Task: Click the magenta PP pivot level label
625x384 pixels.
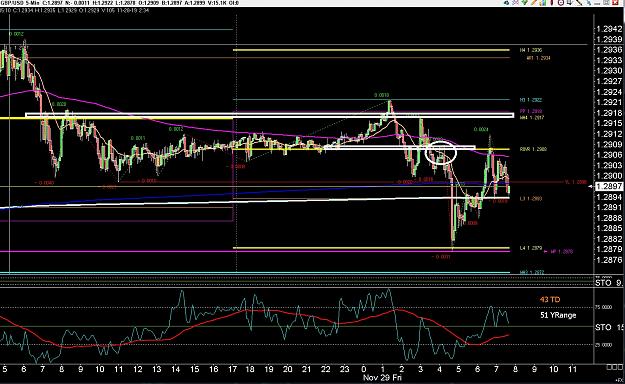Action: [531, 111]
